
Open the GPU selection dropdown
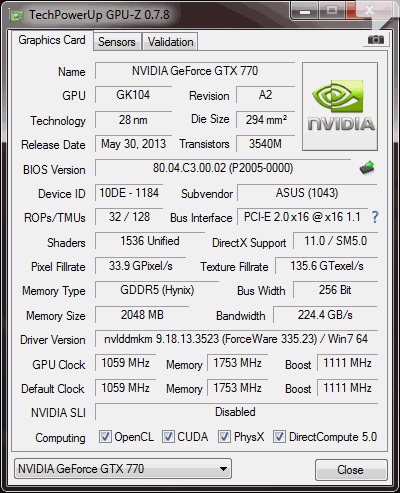coord(123,469)
